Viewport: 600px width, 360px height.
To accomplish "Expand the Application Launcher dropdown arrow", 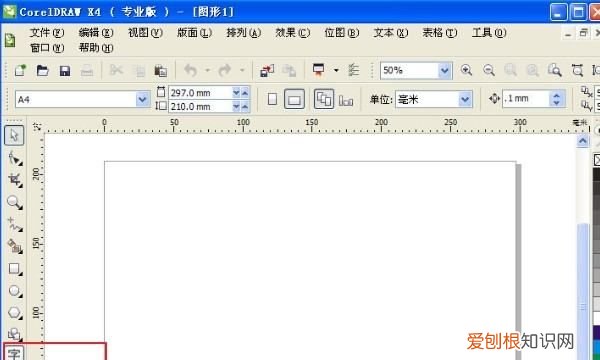I will tap(336, 70).
